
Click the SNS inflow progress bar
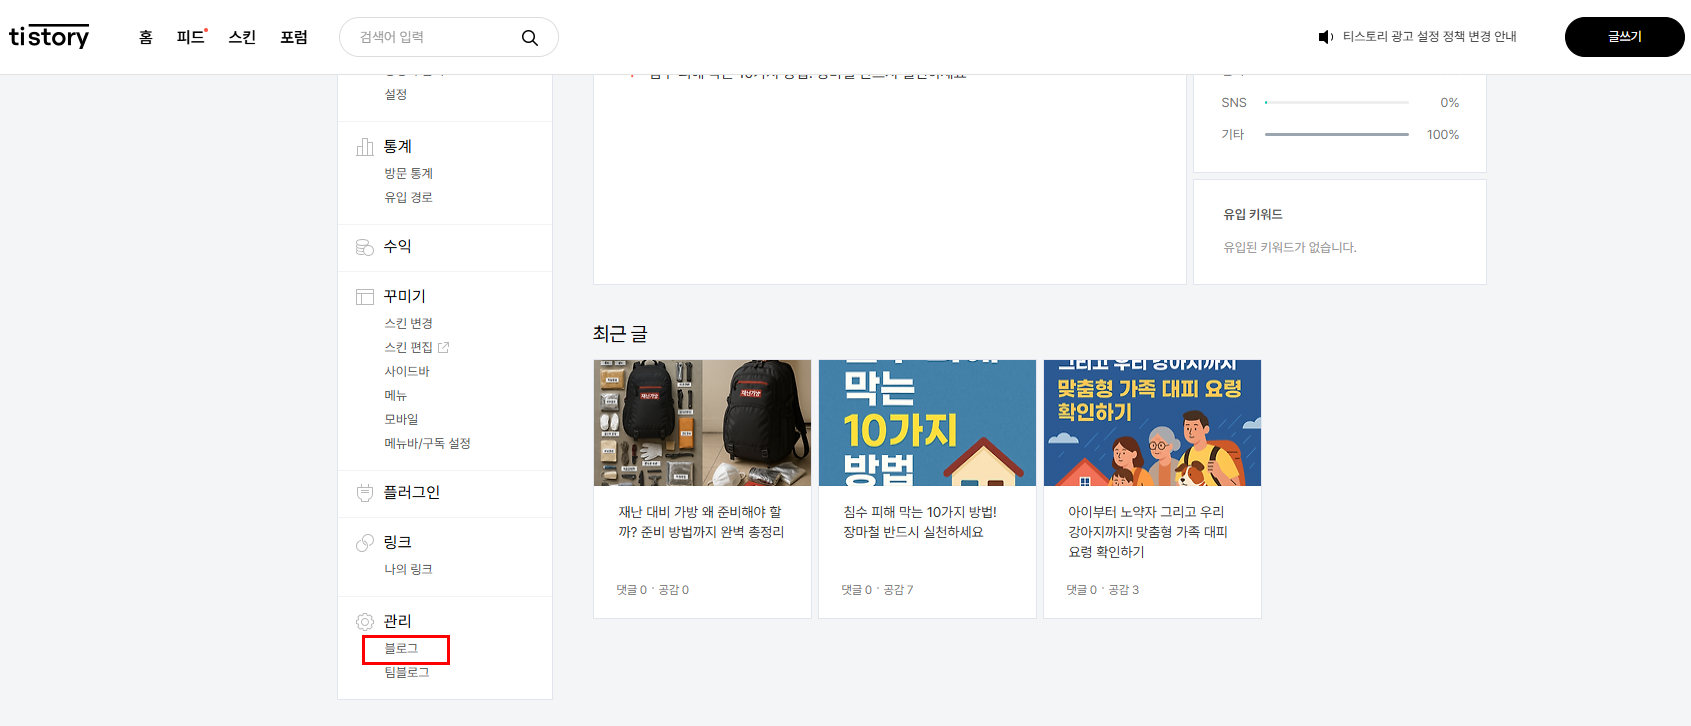[x=1337, y=103]
